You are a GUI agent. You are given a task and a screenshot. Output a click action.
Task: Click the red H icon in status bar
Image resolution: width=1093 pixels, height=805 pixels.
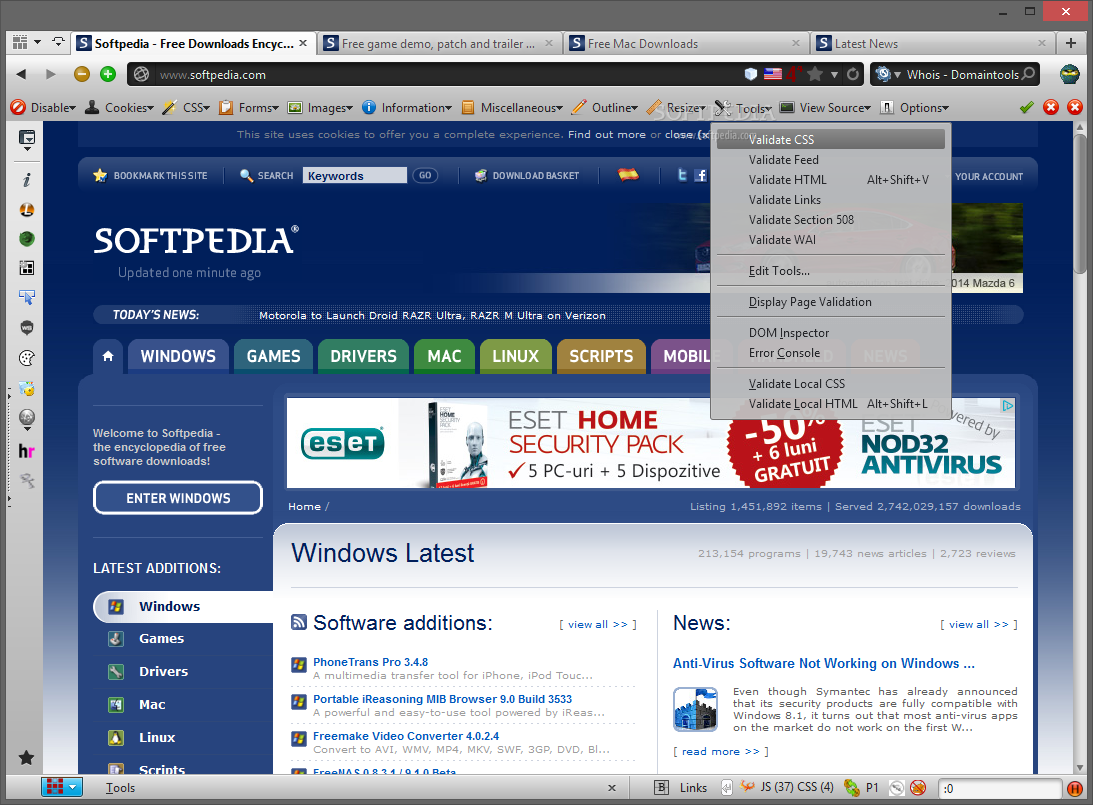pyautogui.click(x=1074, y=788)
